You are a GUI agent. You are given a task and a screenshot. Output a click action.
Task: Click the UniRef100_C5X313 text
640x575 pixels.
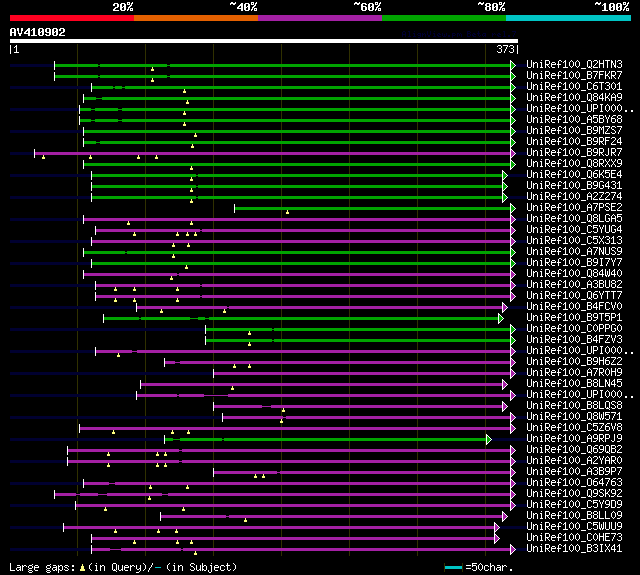click(x=574, y=241)
